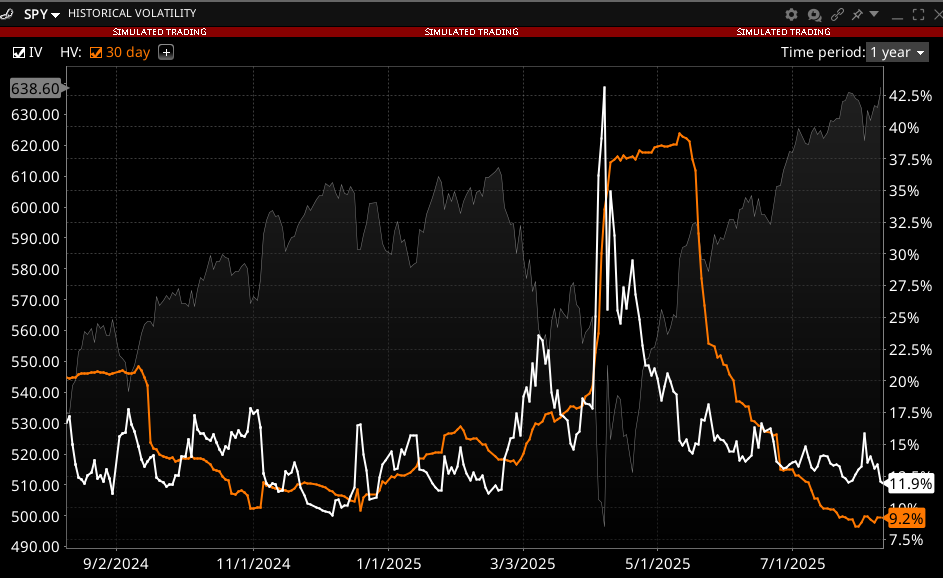Open the settings gear in the title bar
This screenshot has height=578, width=943.
click(791, 14)
